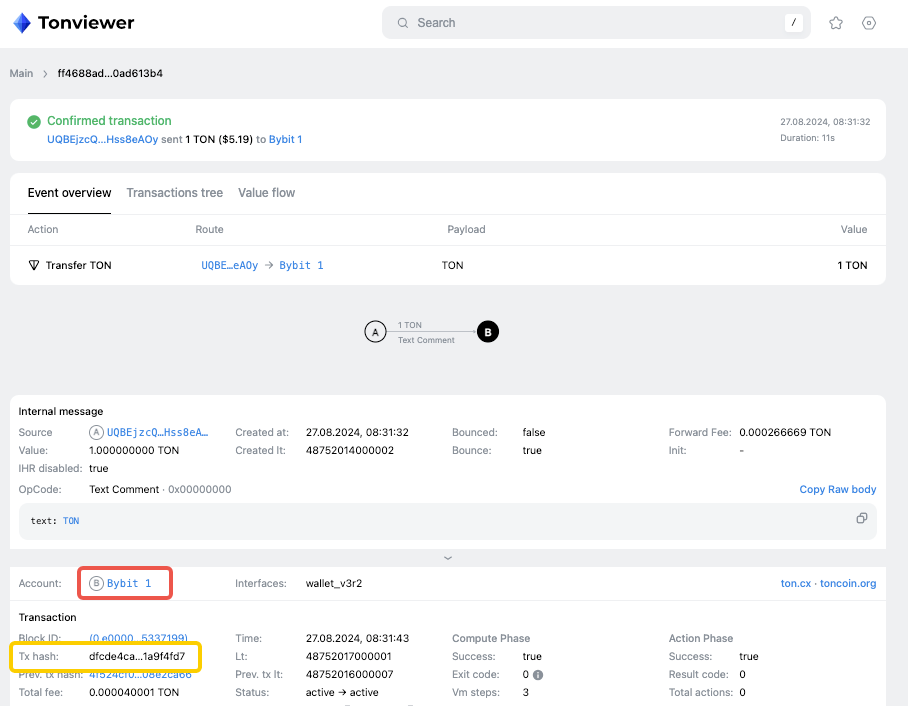
Task: Open the settings icon in header
Action: (869, 23)
